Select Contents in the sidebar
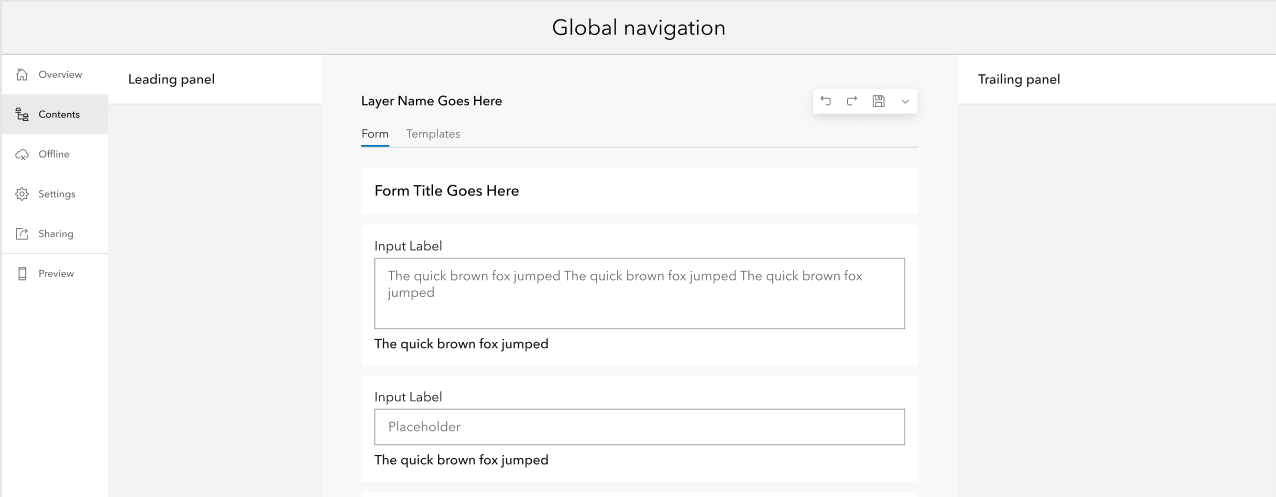The width and height of the screenshot is (1276, 497). 55,115
